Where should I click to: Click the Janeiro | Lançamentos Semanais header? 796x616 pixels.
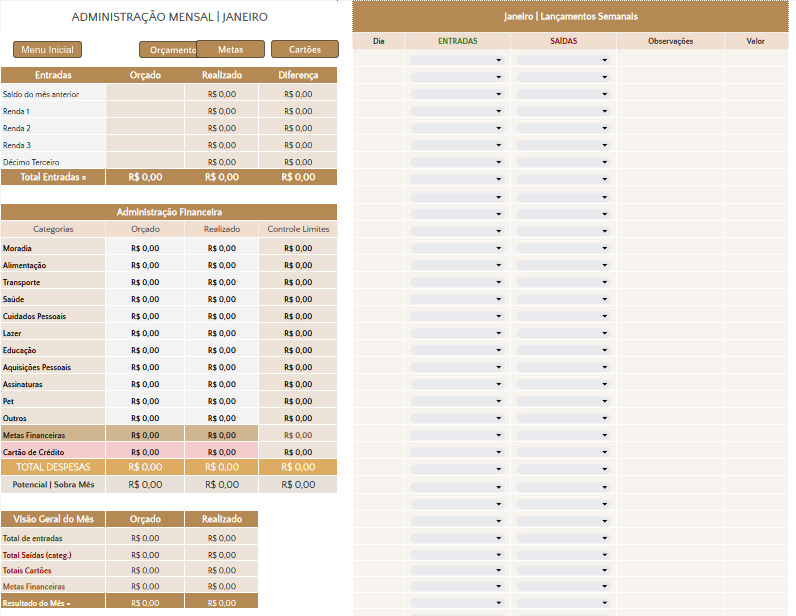(x=571, y=16)
